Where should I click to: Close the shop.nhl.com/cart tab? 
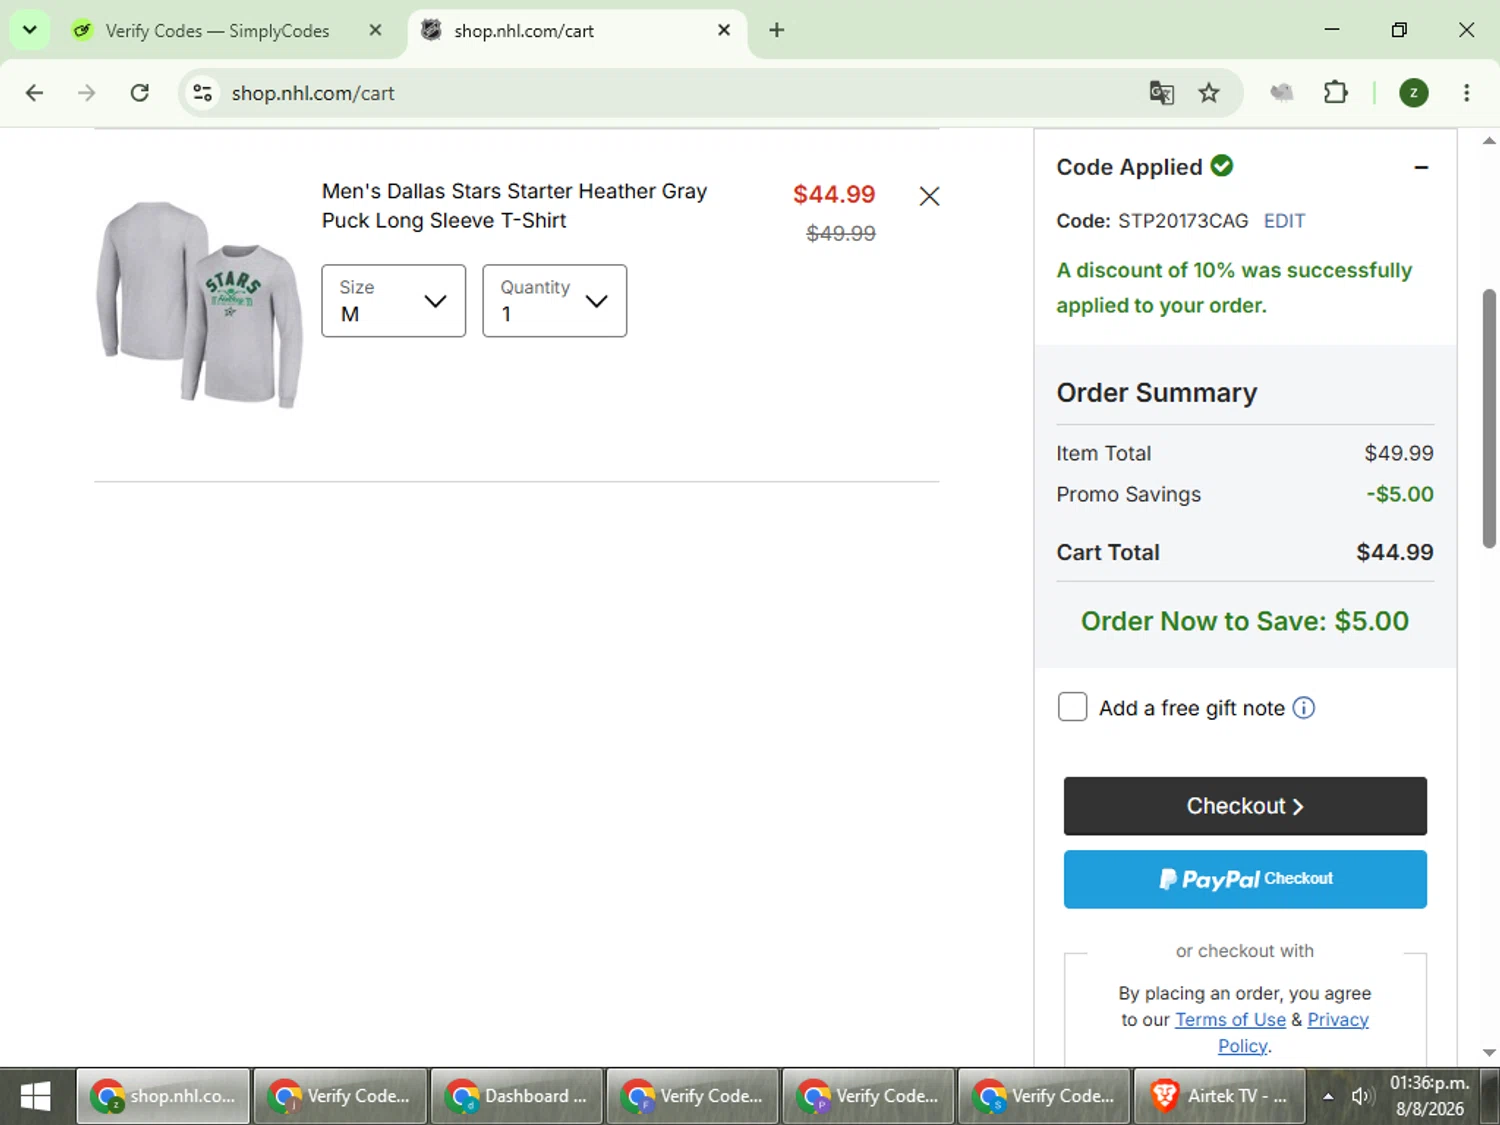(x=724, y=30)
